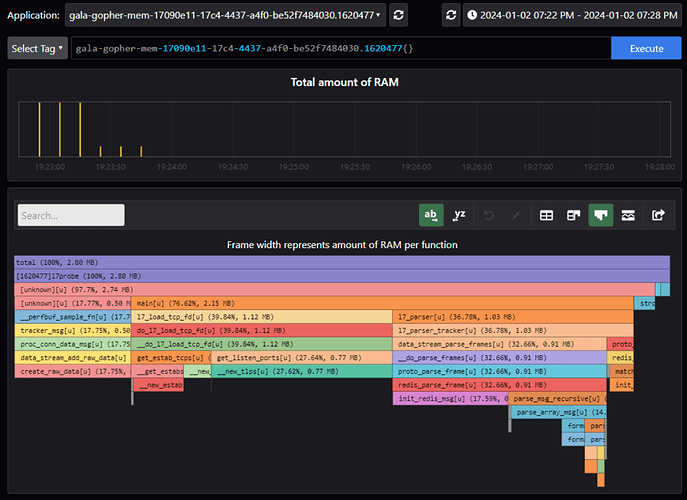Image resolution: width=687 pixels, height=500 pixels.
Task: Click the refresh icon left of the time range
Action: (451, 15)
